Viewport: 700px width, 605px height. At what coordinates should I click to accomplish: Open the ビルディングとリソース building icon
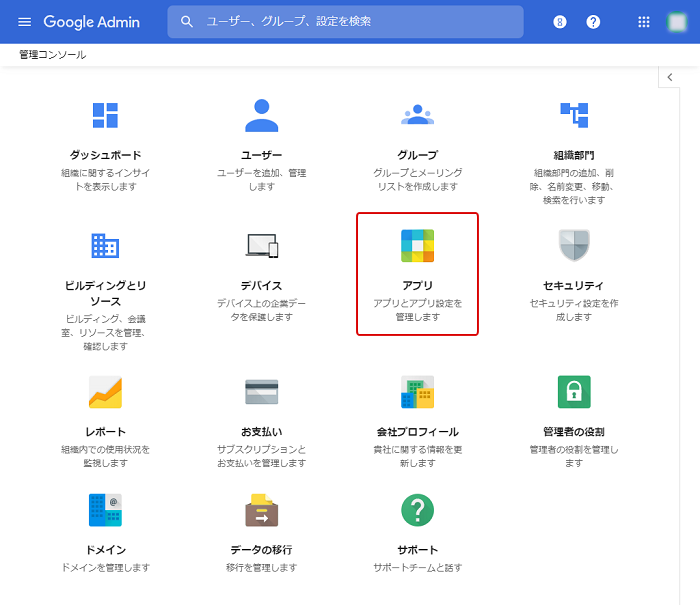click(x=105, y=246)
